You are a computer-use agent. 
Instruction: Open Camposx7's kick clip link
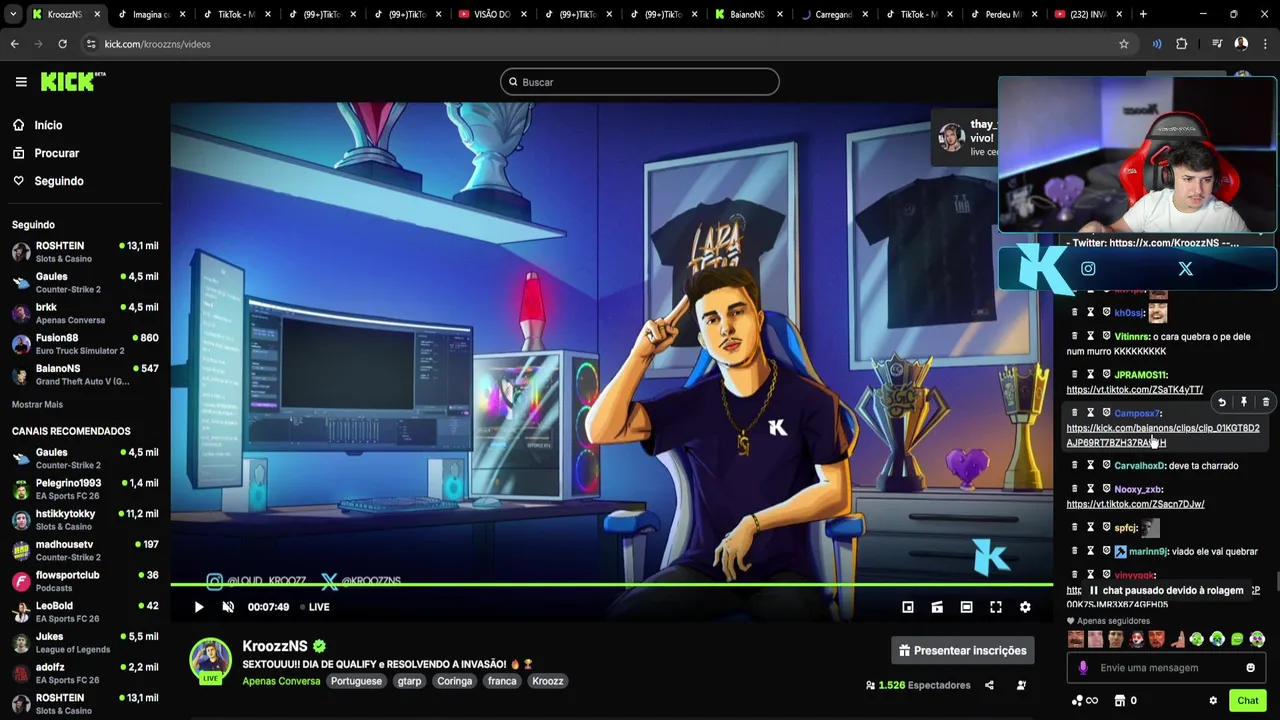point(1162,435)
